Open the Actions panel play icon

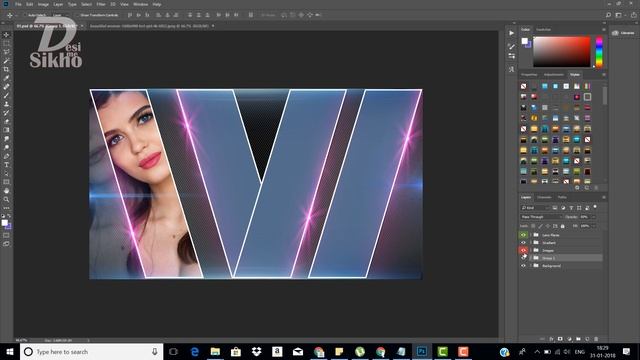point(511,33)
